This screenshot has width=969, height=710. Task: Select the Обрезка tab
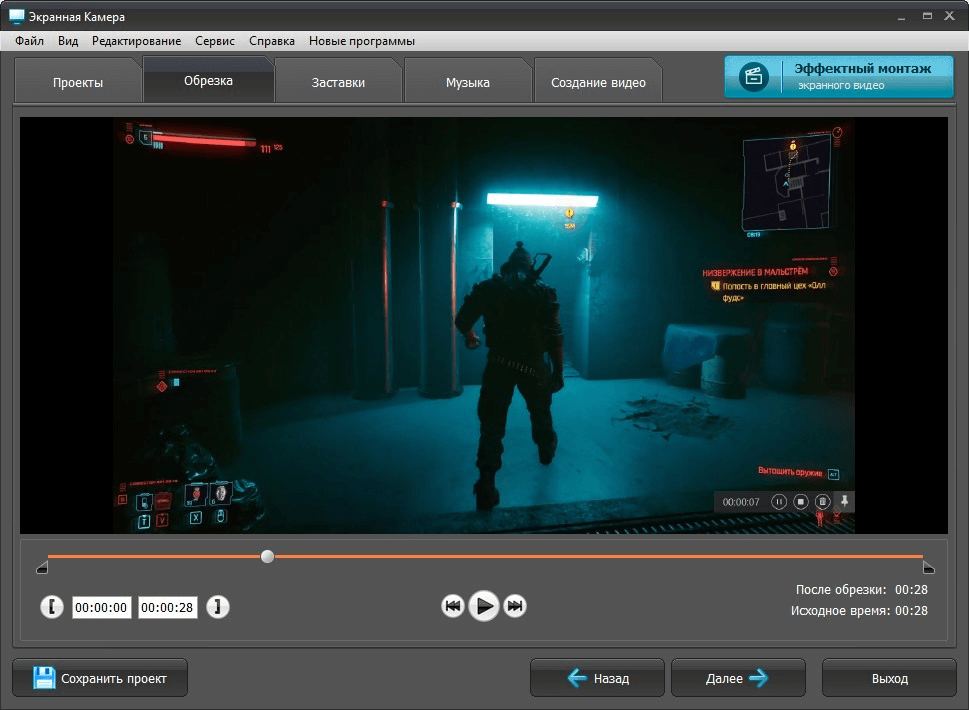click(x=208, y=80)
